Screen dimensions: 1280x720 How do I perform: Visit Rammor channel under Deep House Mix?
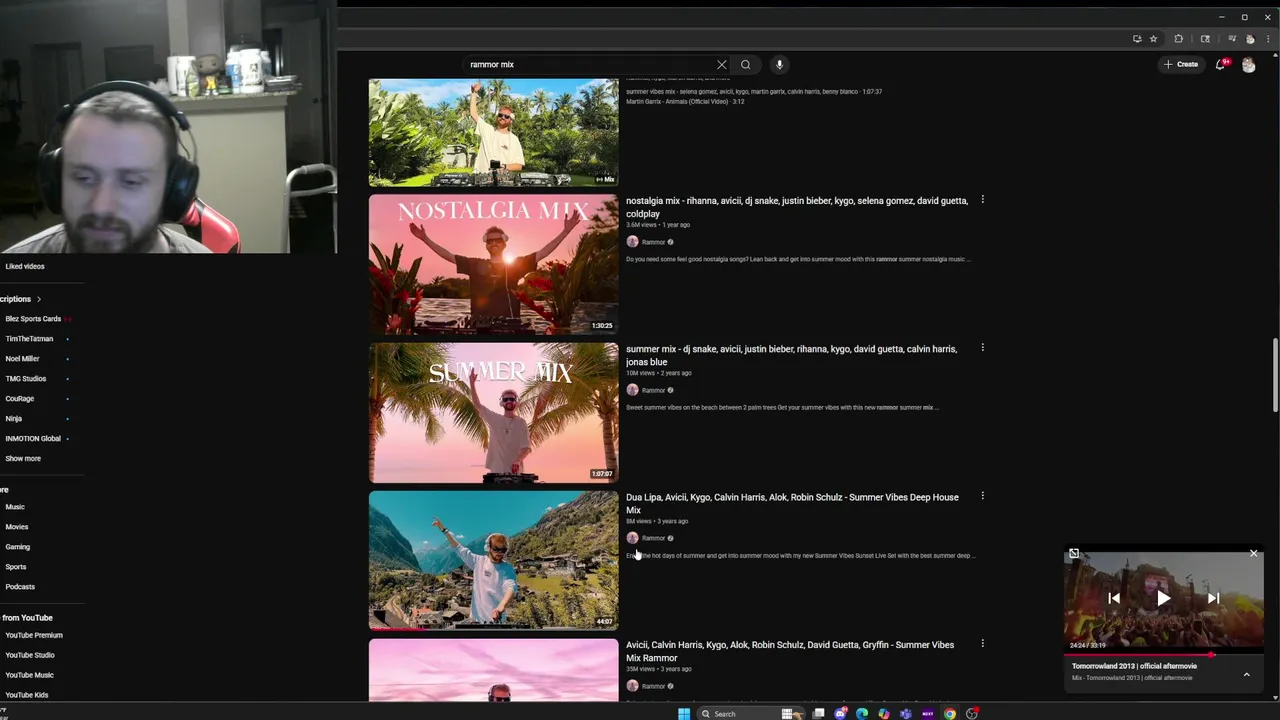(652, 538)
